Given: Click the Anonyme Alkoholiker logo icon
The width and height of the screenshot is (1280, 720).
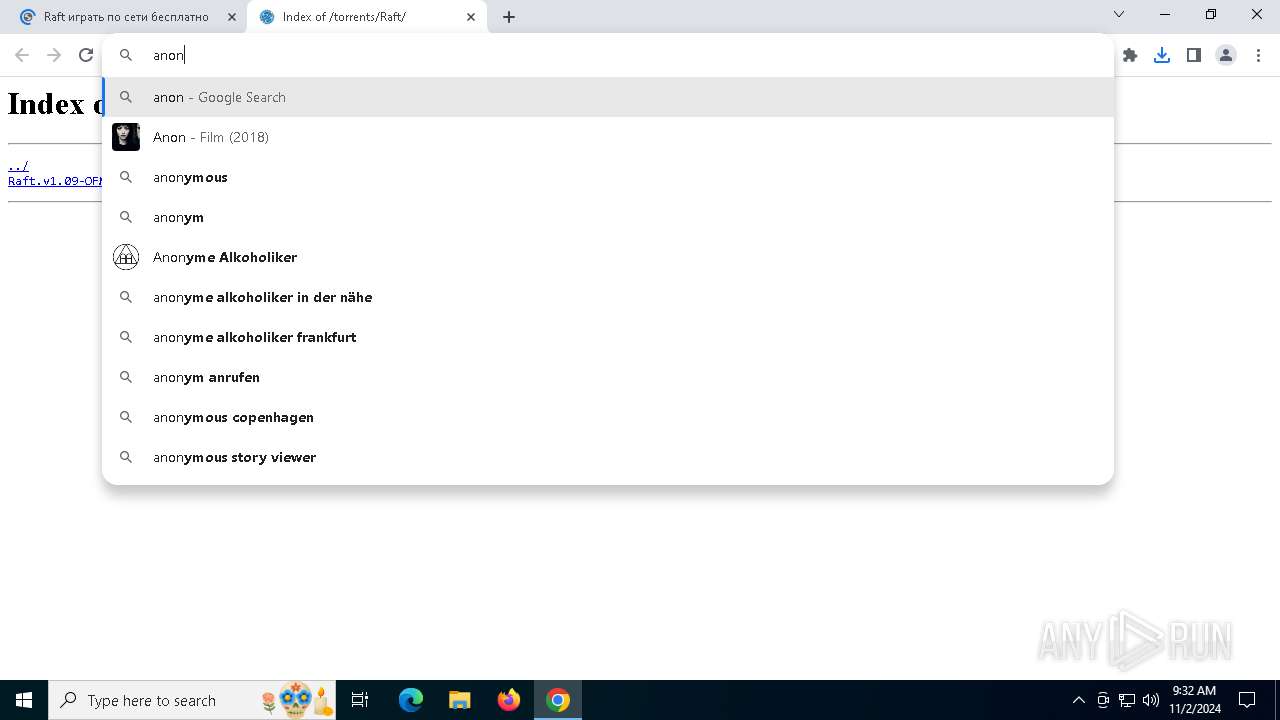Looking at the screenshot, I should tap(126, 257).
